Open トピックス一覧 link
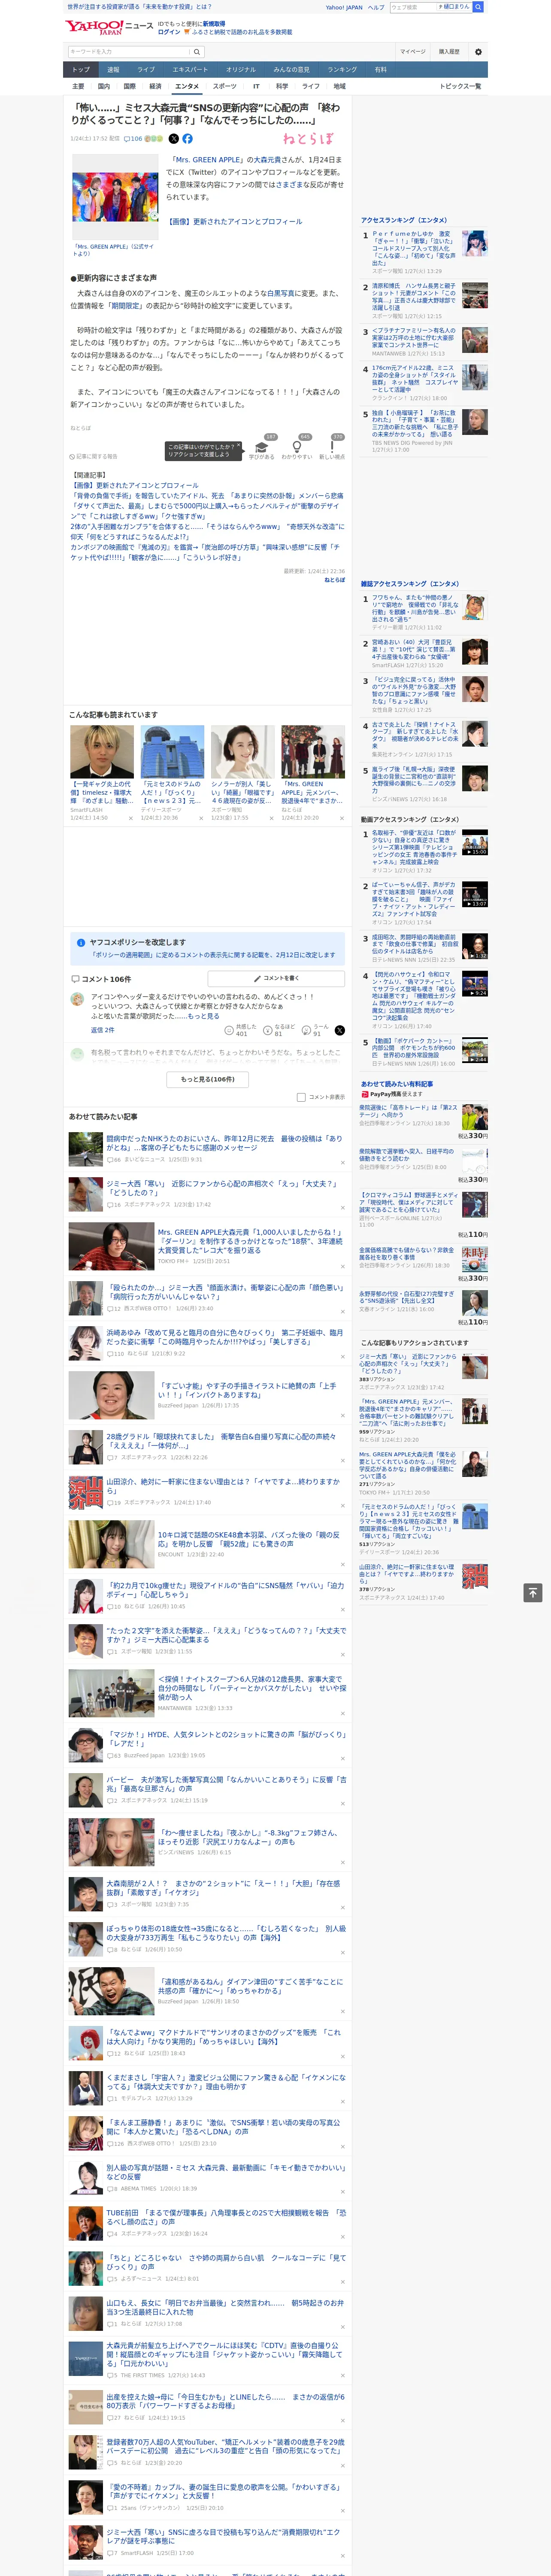Viewport: 551px width, 2576px height. (460, 86)
